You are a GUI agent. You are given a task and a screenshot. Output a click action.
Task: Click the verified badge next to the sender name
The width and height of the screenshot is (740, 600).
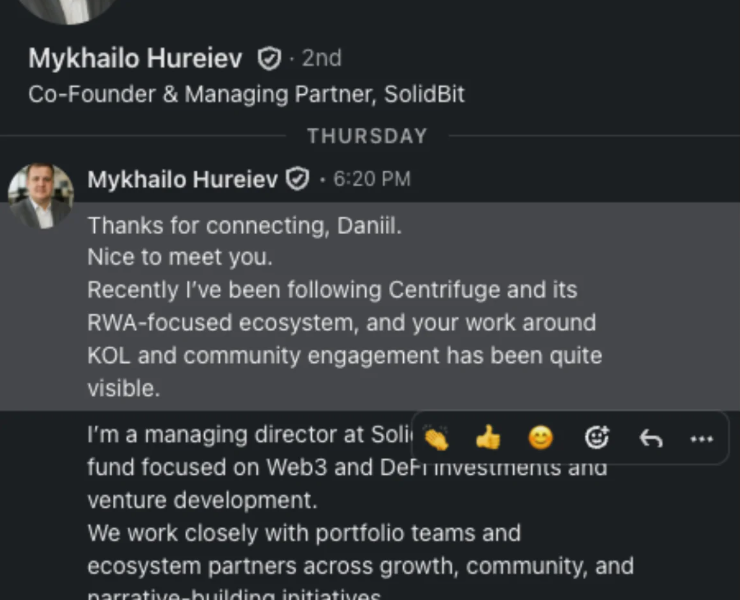(297, 180)
